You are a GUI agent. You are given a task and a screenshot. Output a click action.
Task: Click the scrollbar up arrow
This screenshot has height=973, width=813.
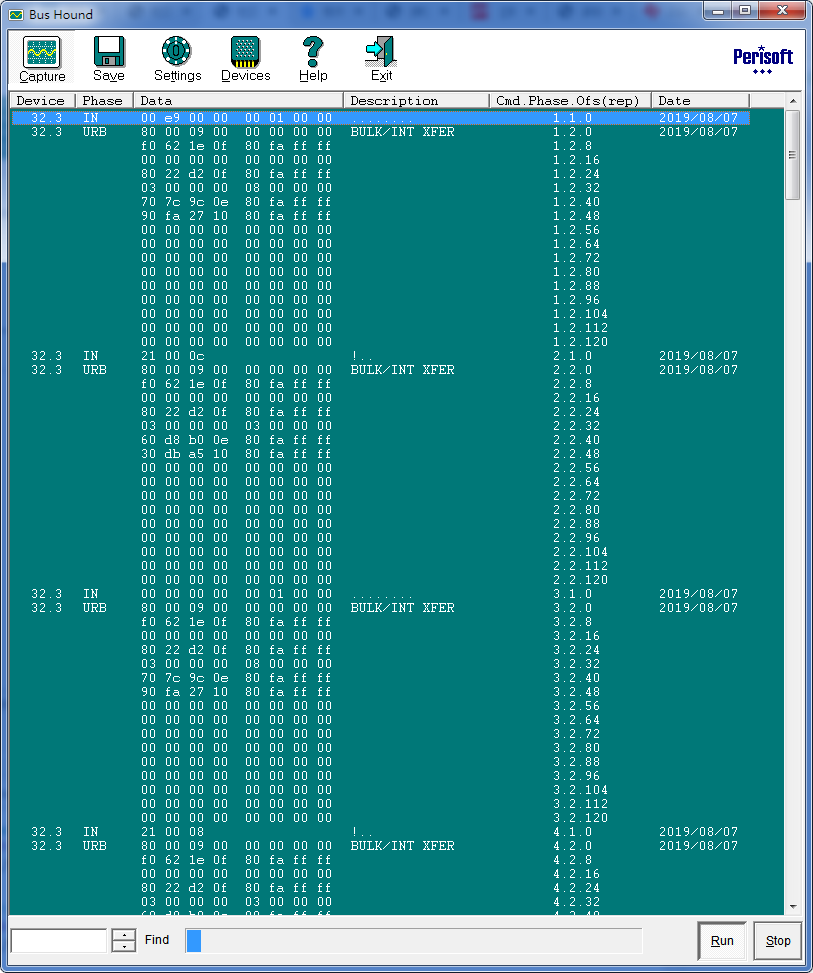[793, 101]
